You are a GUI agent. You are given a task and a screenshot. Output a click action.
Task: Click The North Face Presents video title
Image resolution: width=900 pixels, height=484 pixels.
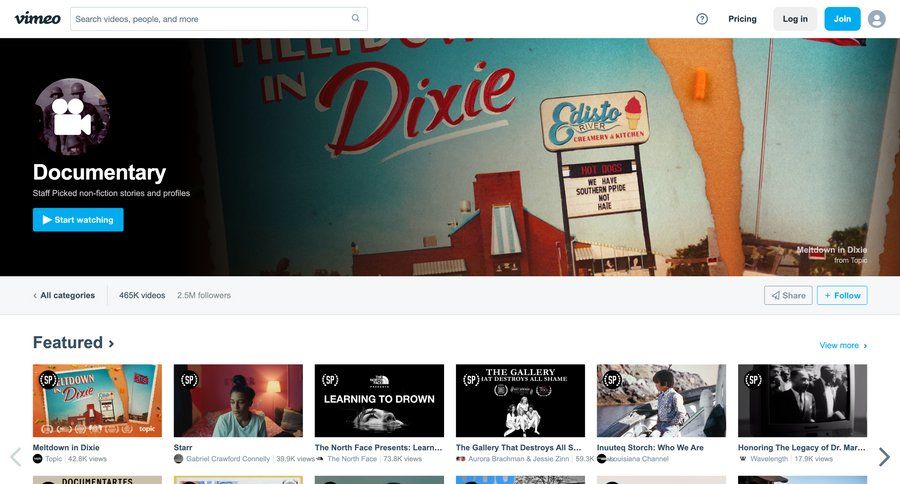pyautogui.click(x=379, y=447)
